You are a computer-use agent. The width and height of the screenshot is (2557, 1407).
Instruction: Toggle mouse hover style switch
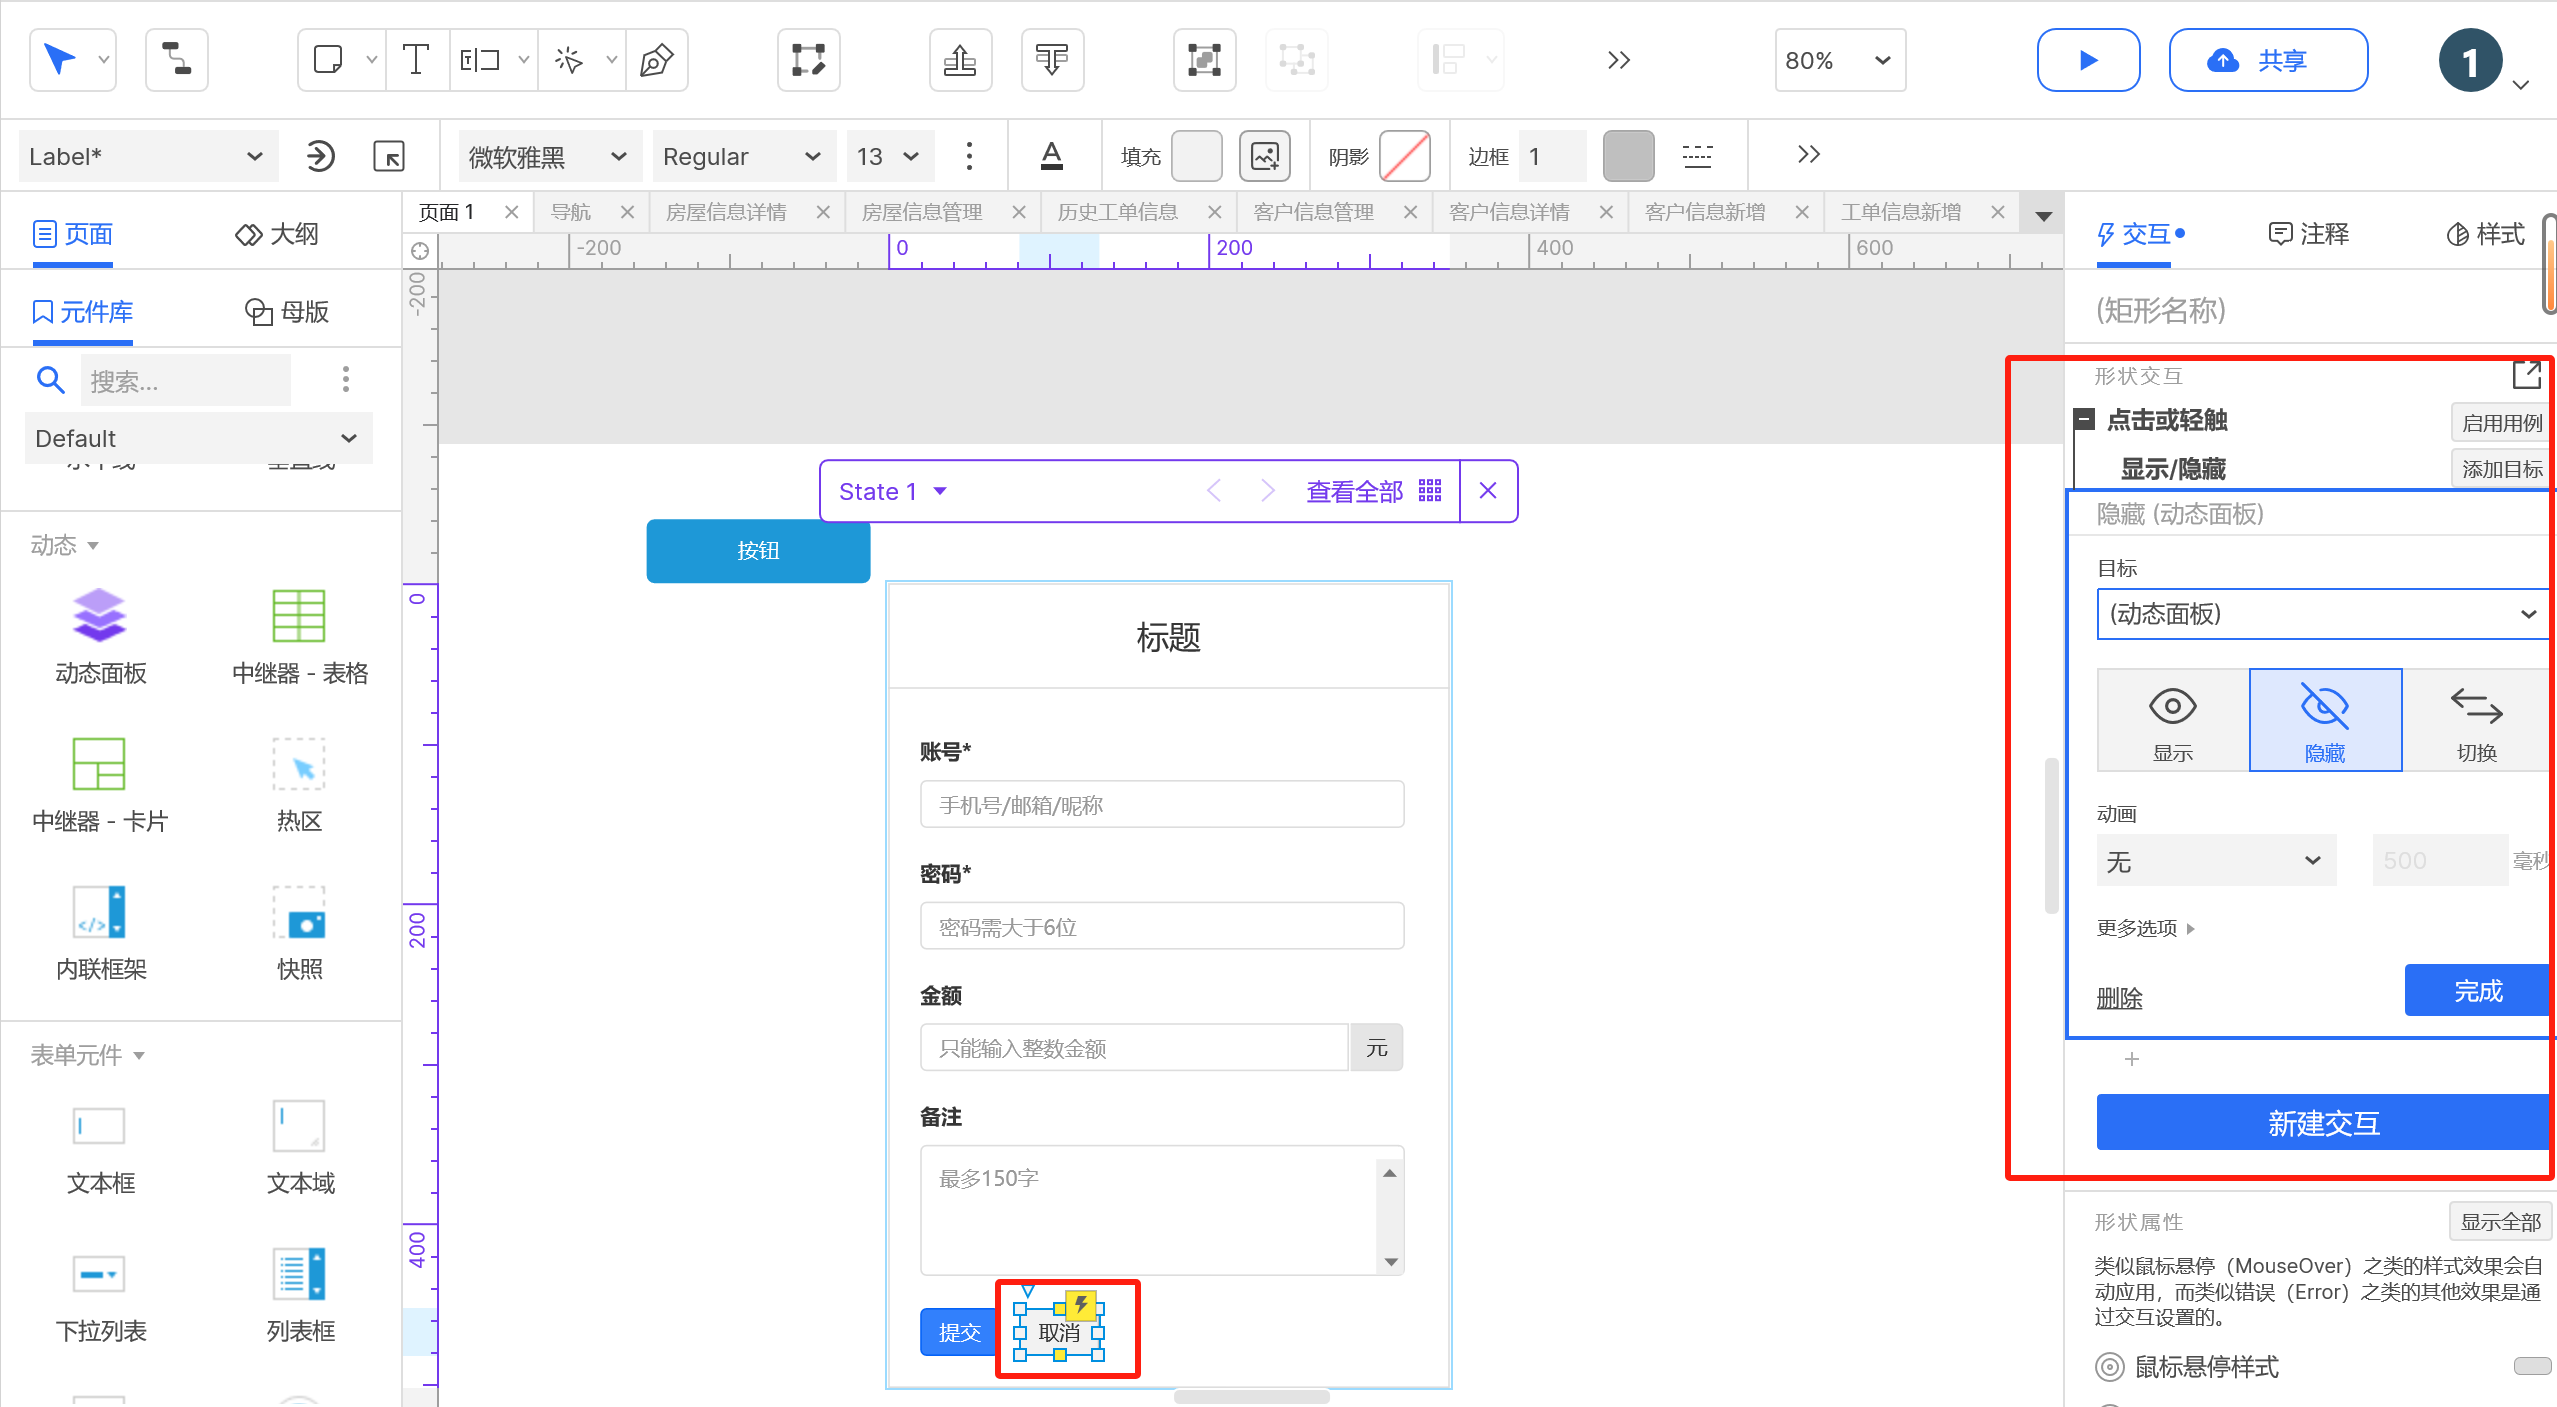[x=2531, y=1366]
